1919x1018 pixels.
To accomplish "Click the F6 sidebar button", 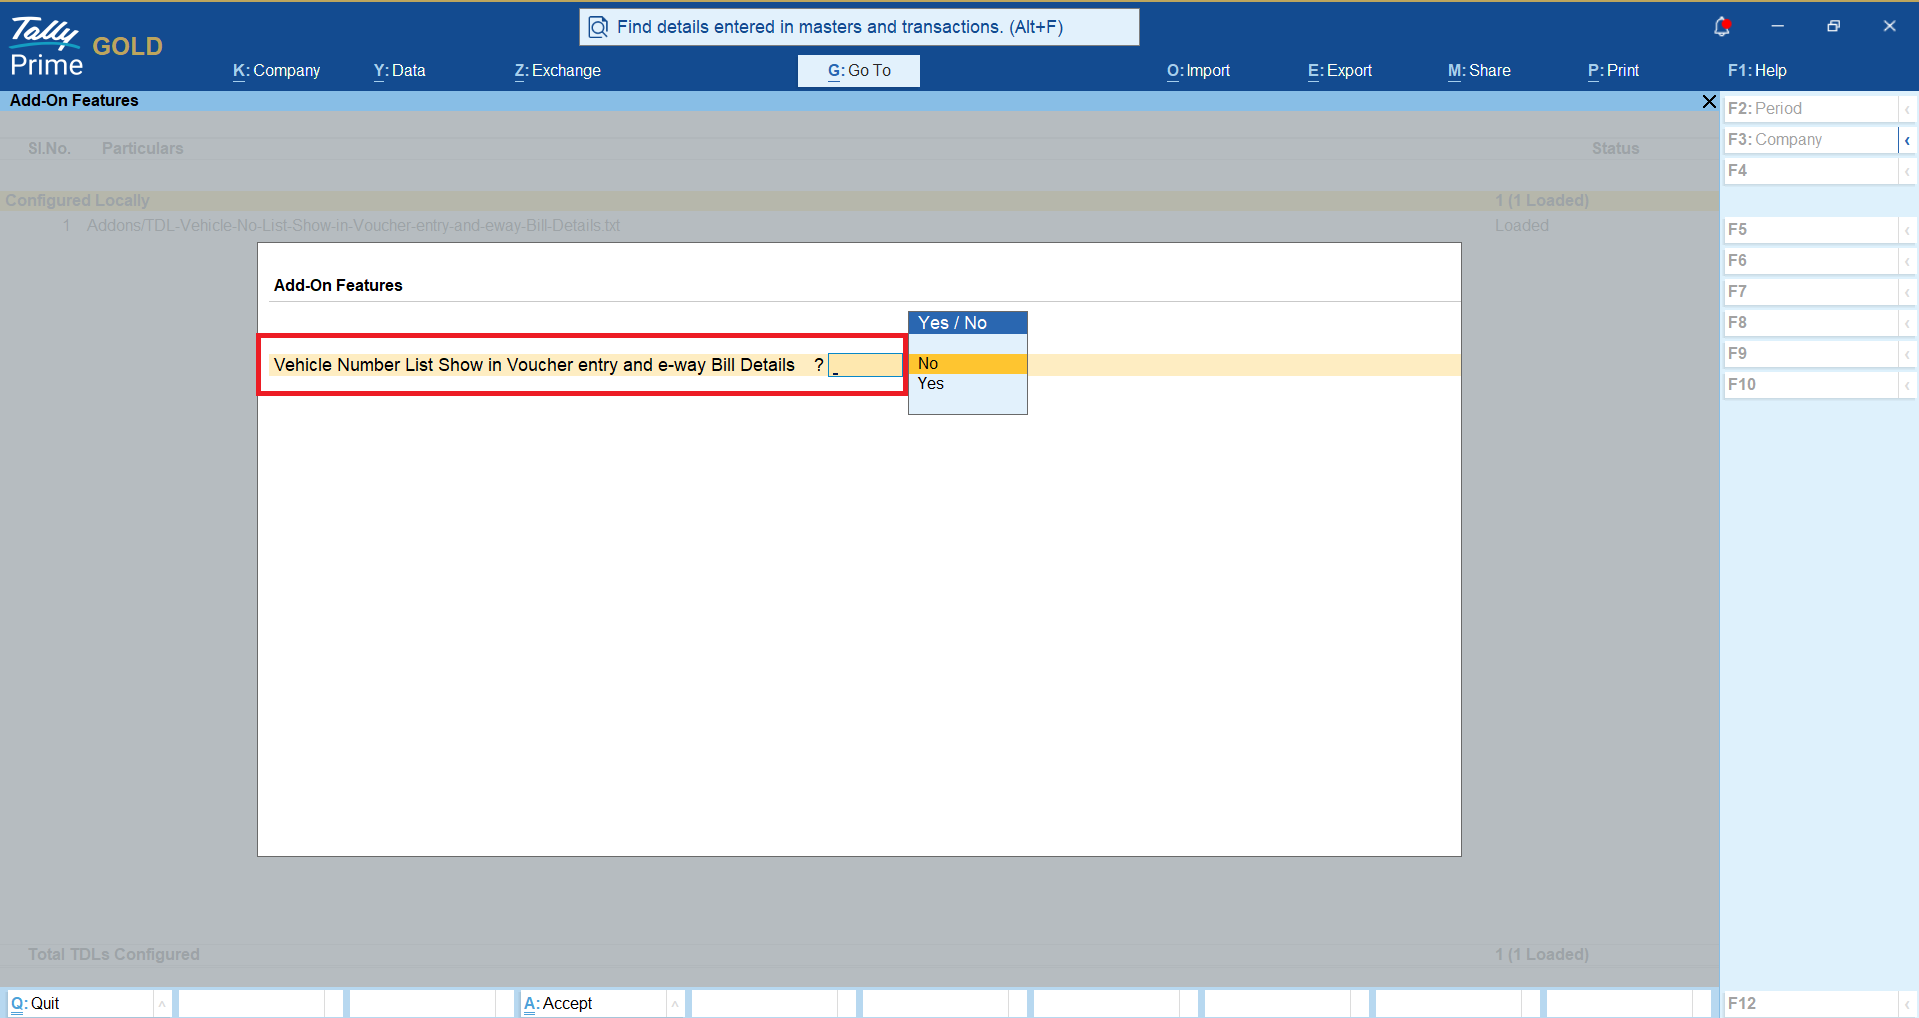I will (x=1810, y=260).
